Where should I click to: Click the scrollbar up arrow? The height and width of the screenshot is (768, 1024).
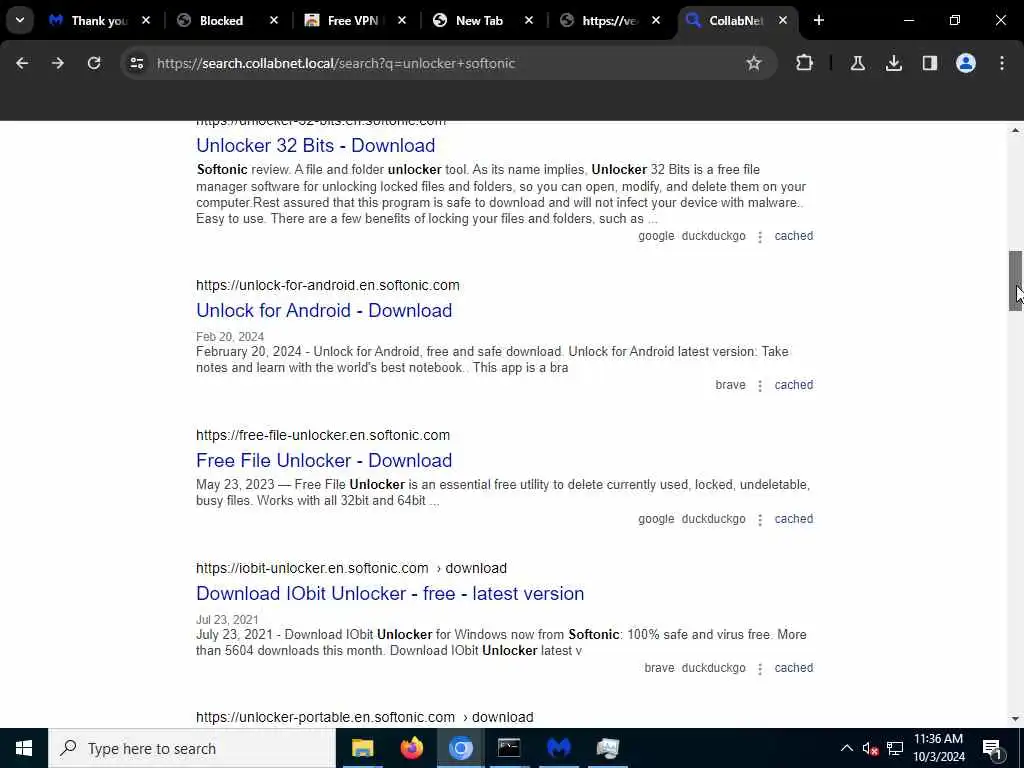[x=1015, y=130]
